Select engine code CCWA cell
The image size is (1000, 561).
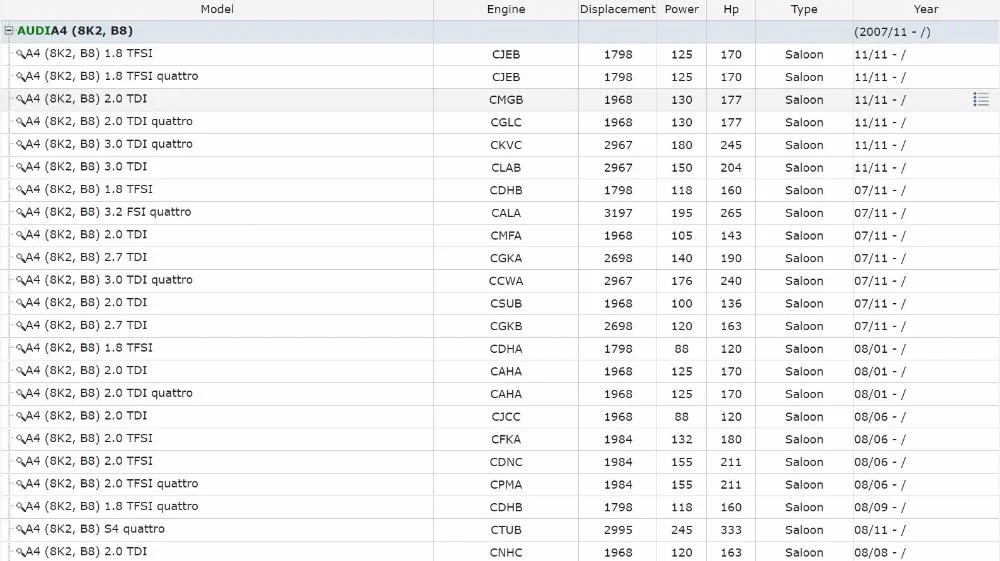pyautogui.click(x=506, y=281)
